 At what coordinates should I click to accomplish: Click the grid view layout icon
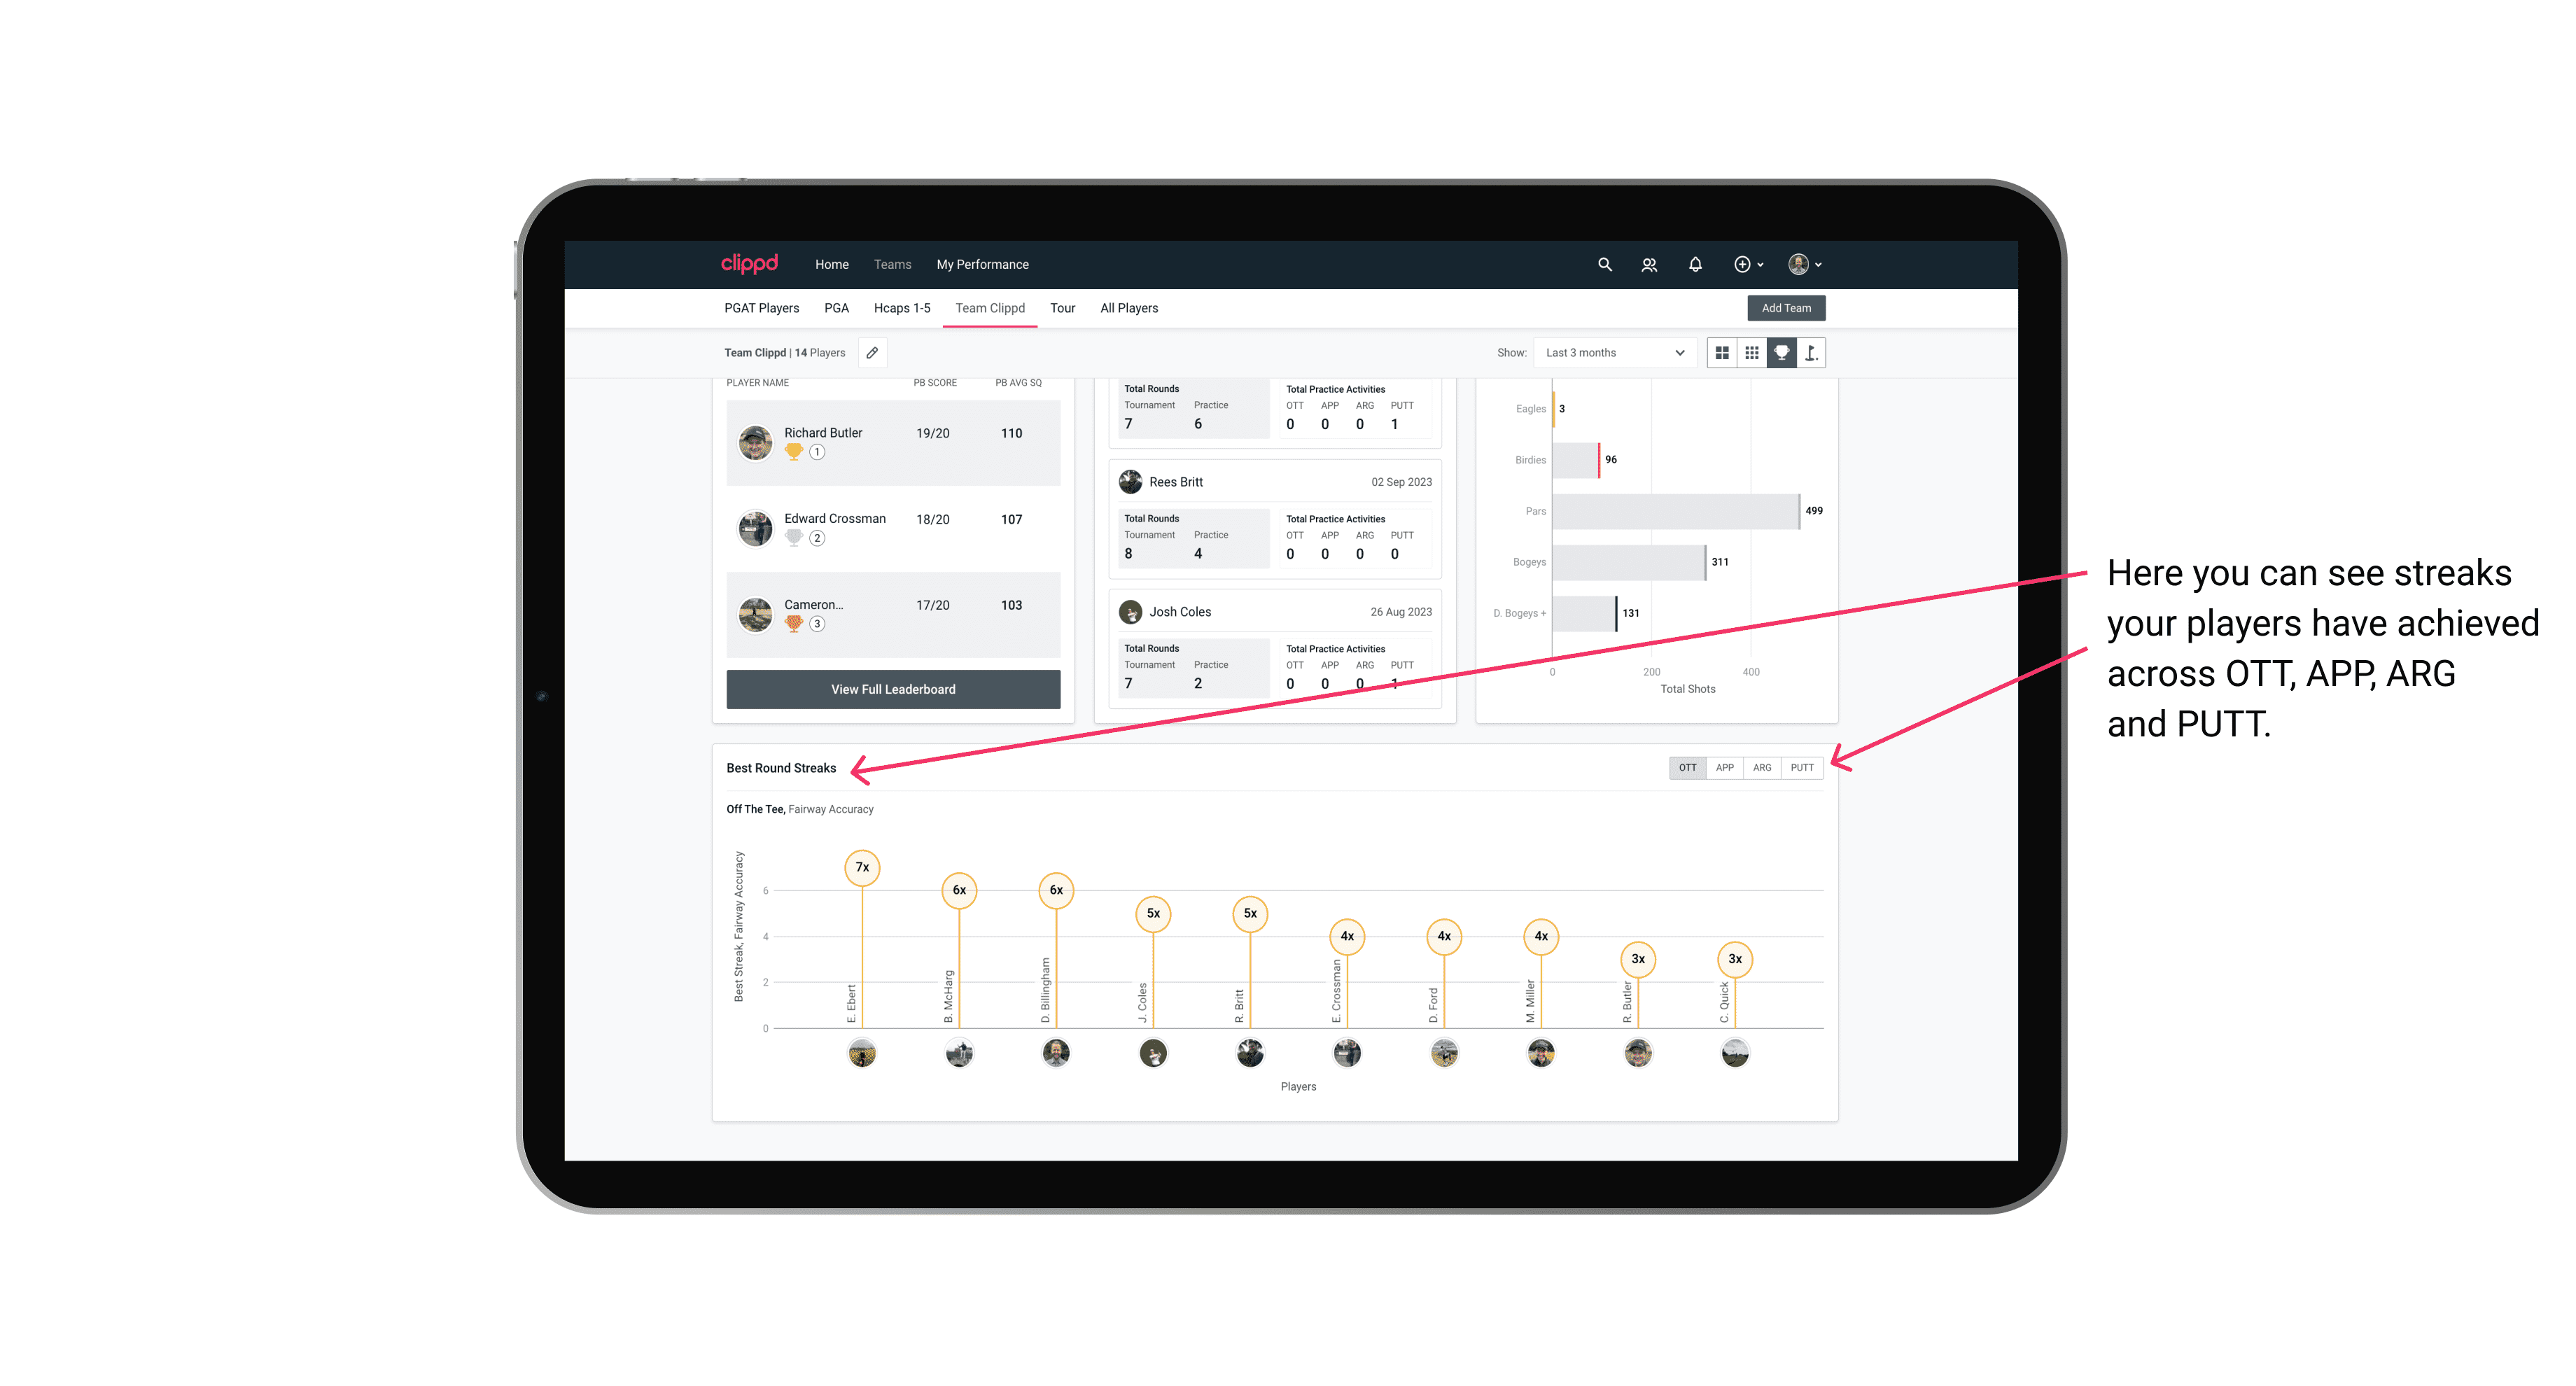(x=1721, y=353)
